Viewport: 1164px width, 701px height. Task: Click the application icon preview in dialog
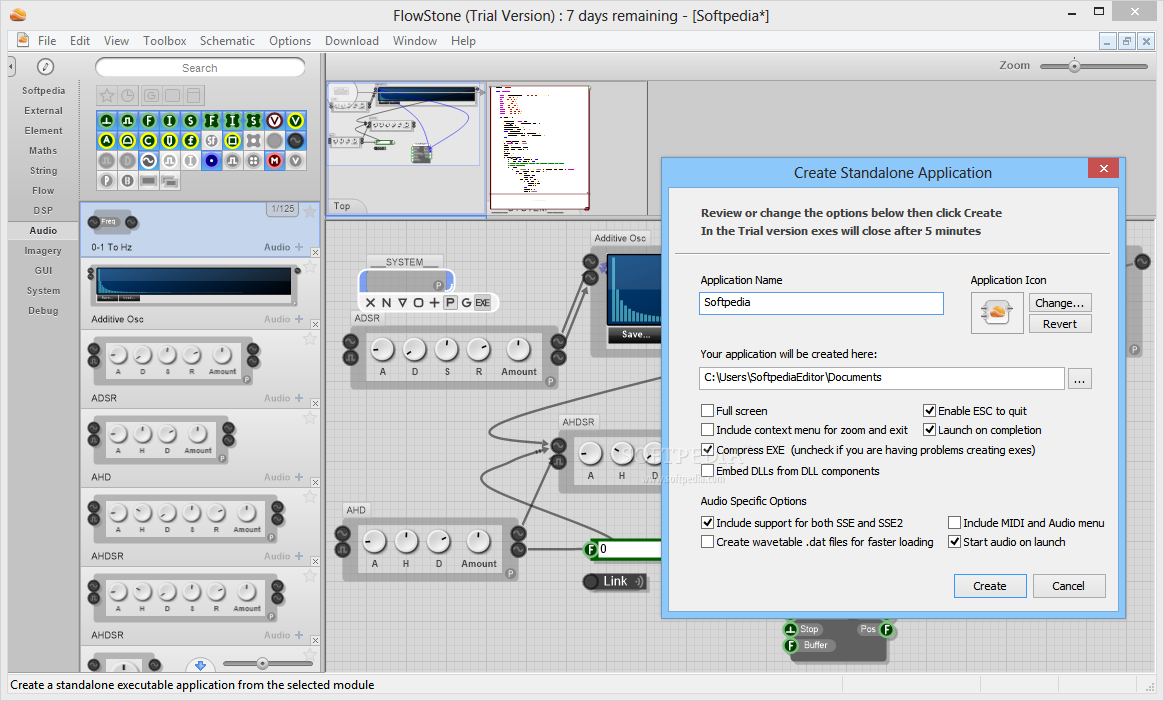click(997, 313)
